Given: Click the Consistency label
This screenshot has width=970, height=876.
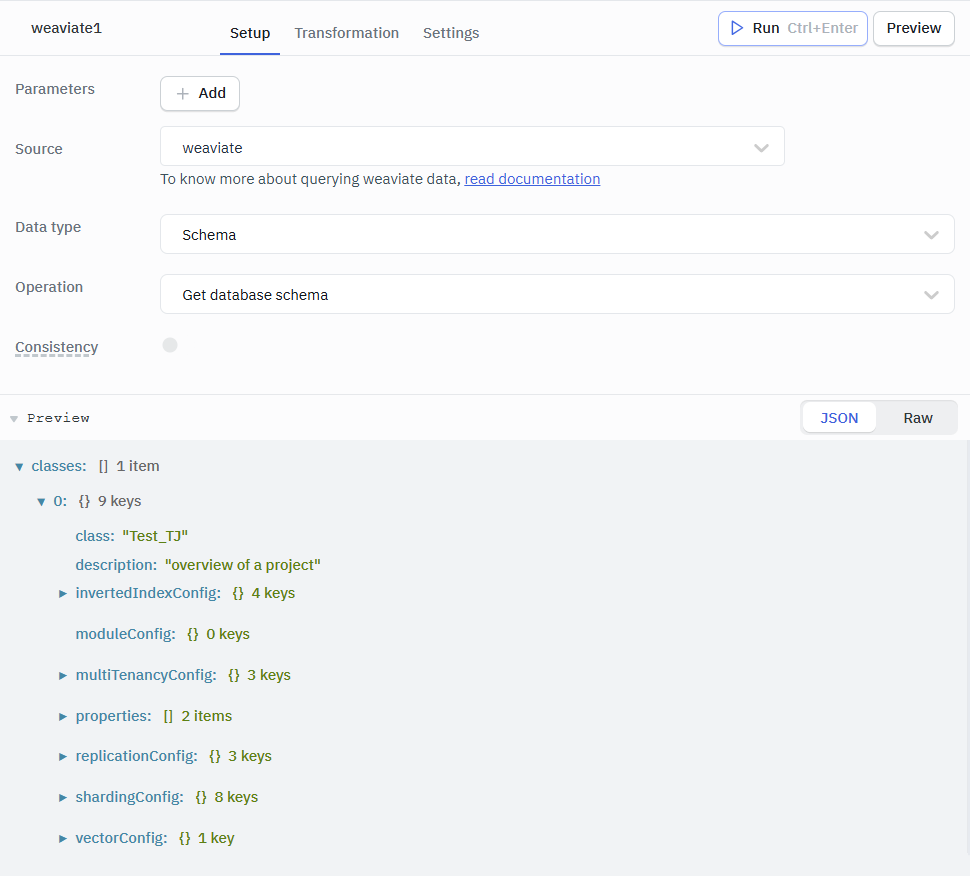Looking at the screenshot, I should coord(56,347).
